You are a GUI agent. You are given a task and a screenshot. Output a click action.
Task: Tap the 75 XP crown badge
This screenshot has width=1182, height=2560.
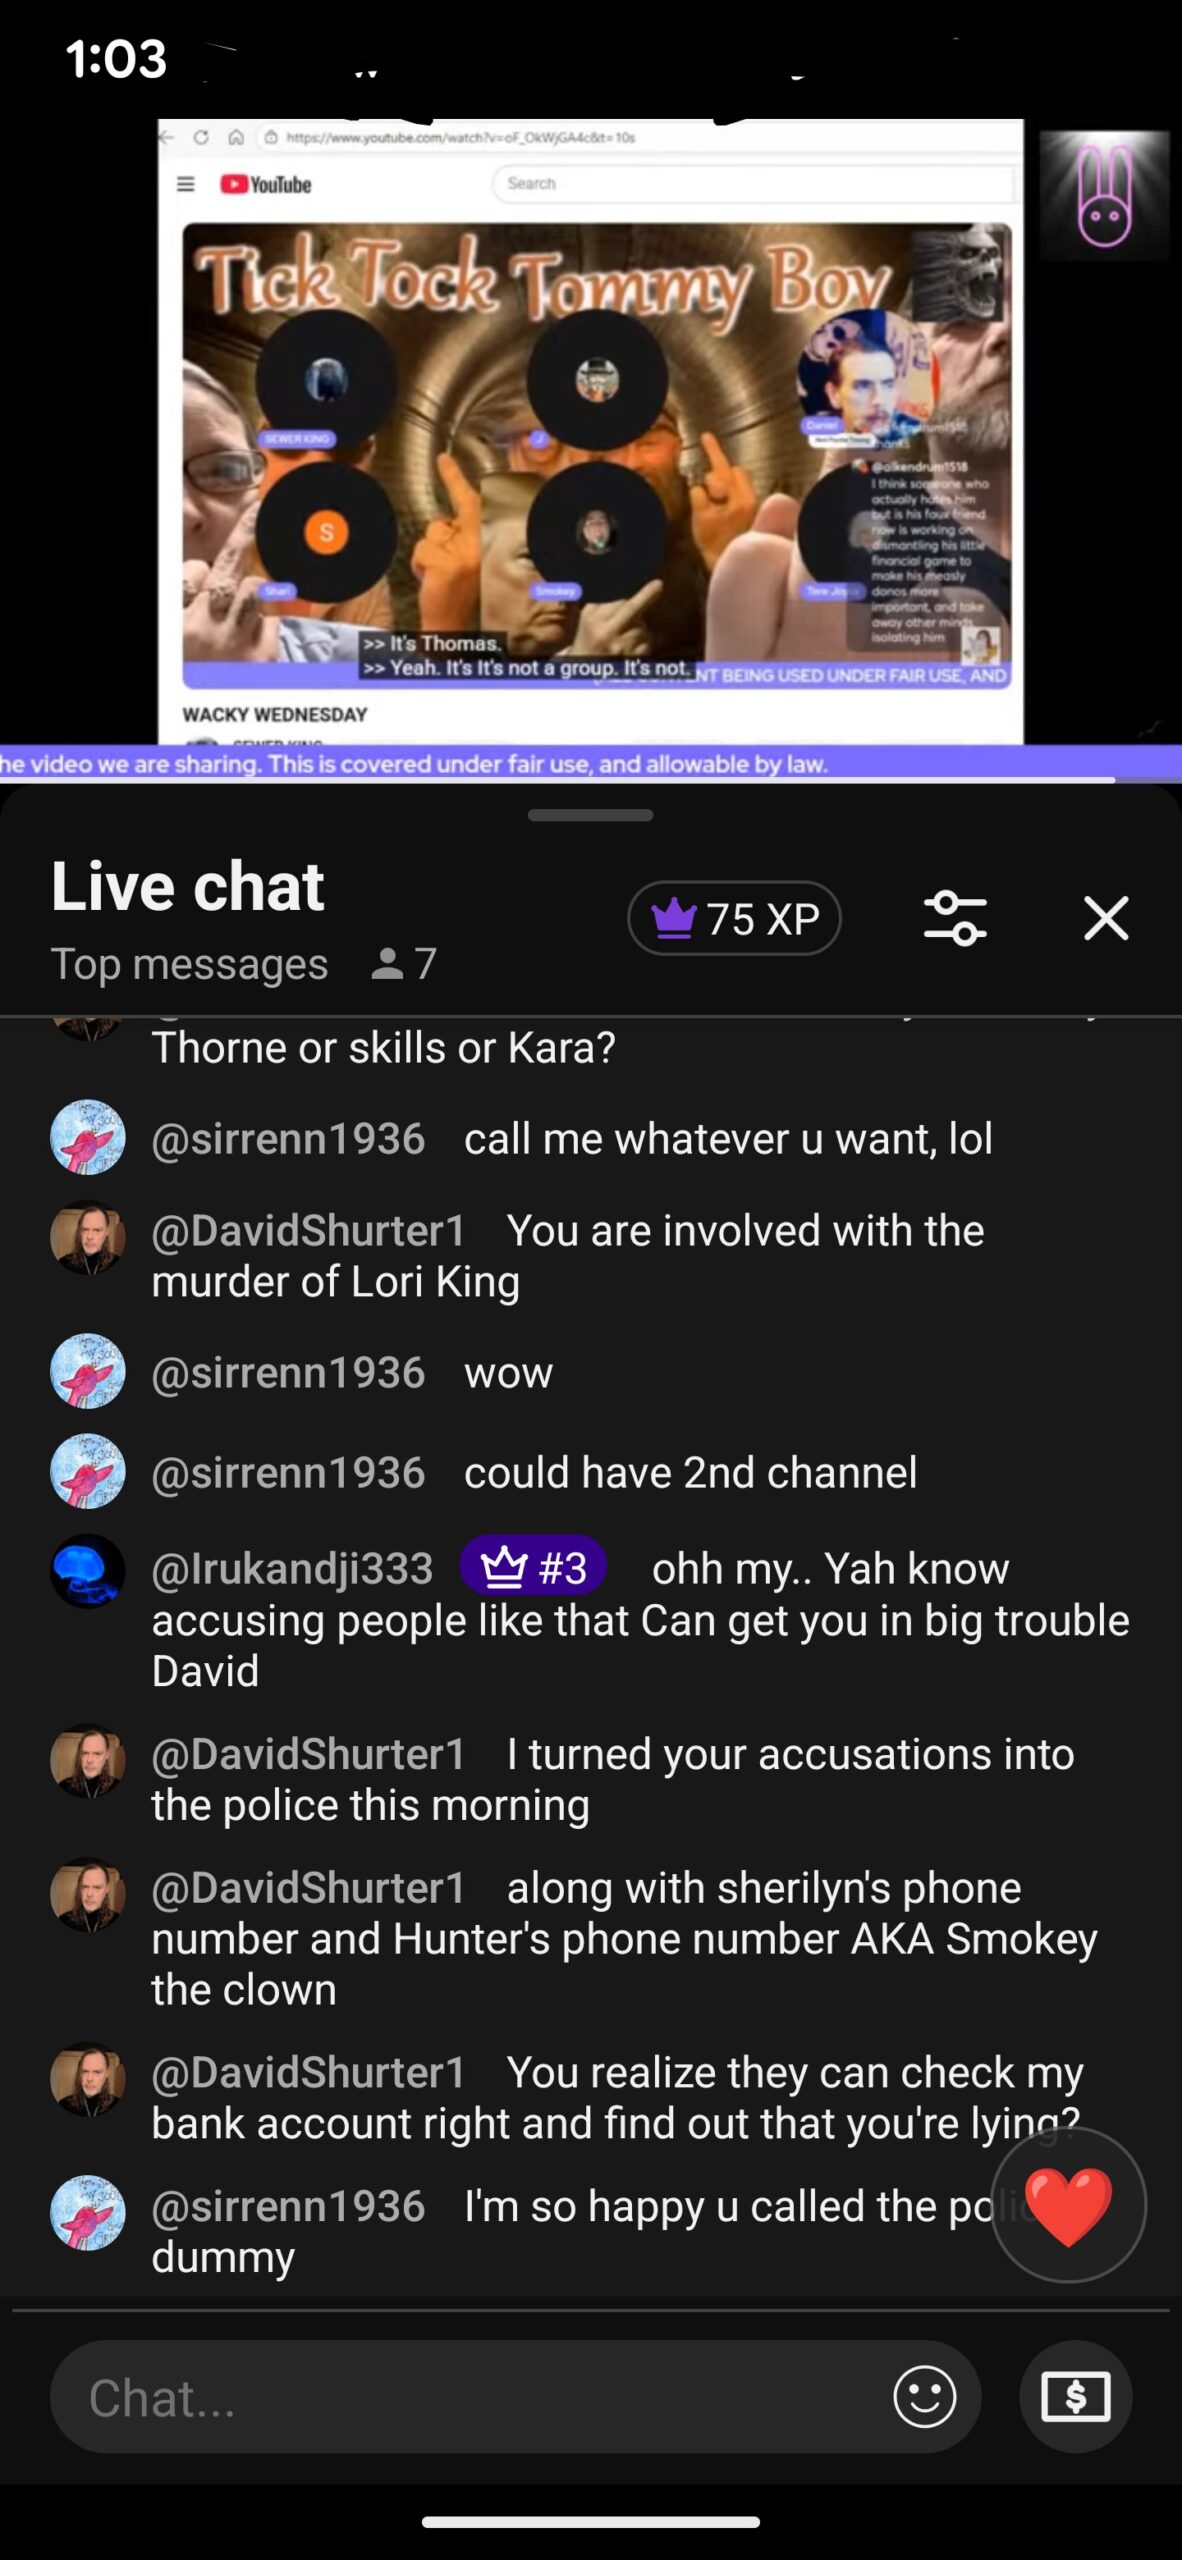(734, 918)
